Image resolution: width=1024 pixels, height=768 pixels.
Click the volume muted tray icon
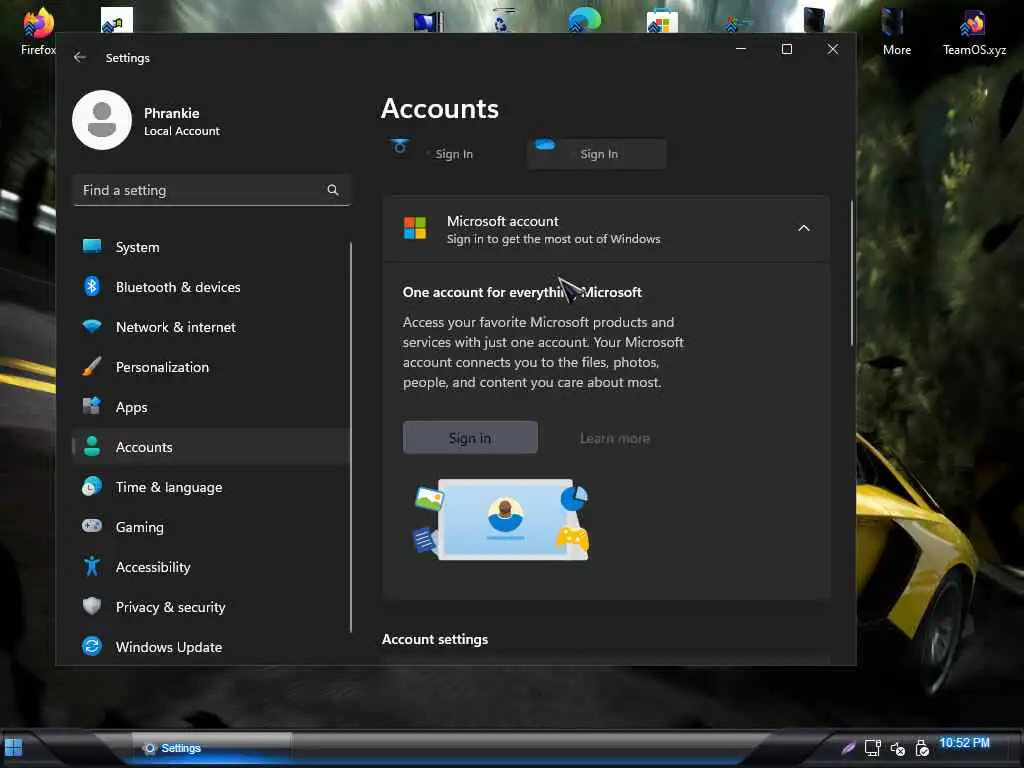point(898,748)
